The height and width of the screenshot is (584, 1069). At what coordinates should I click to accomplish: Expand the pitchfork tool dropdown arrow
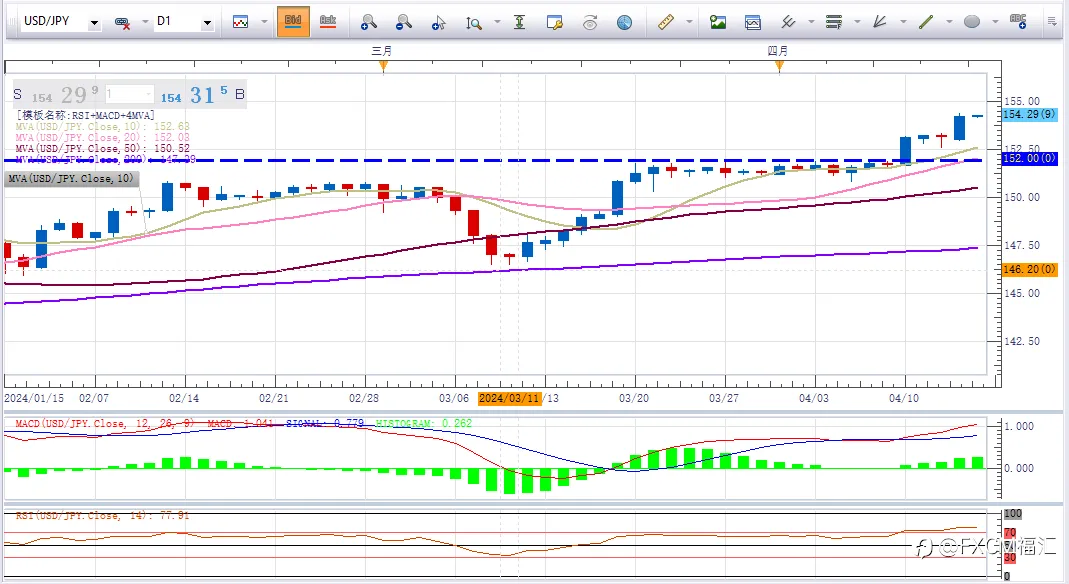(x=811, y=22)
